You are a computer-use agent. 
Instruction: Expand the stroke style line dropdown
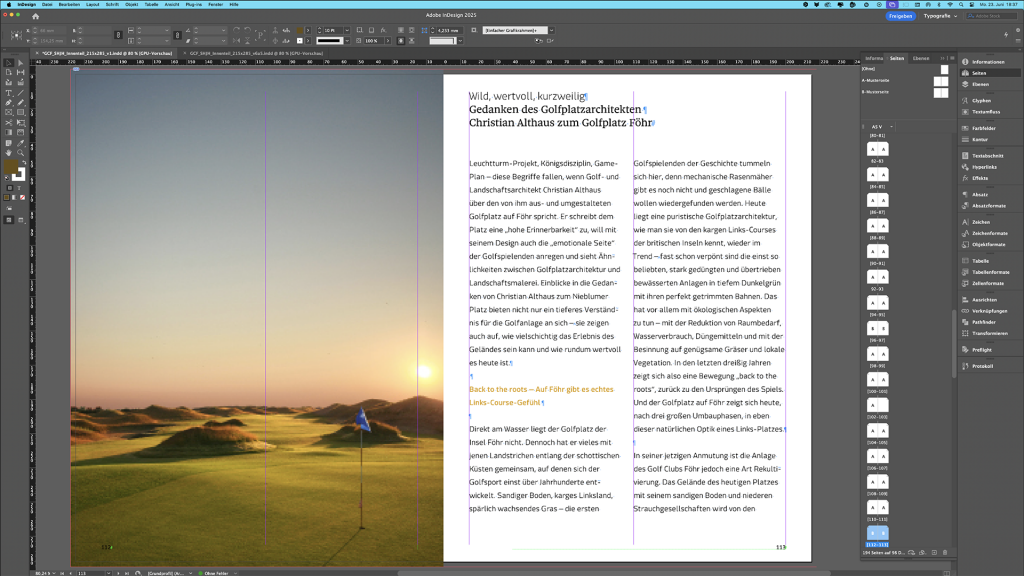345,40
